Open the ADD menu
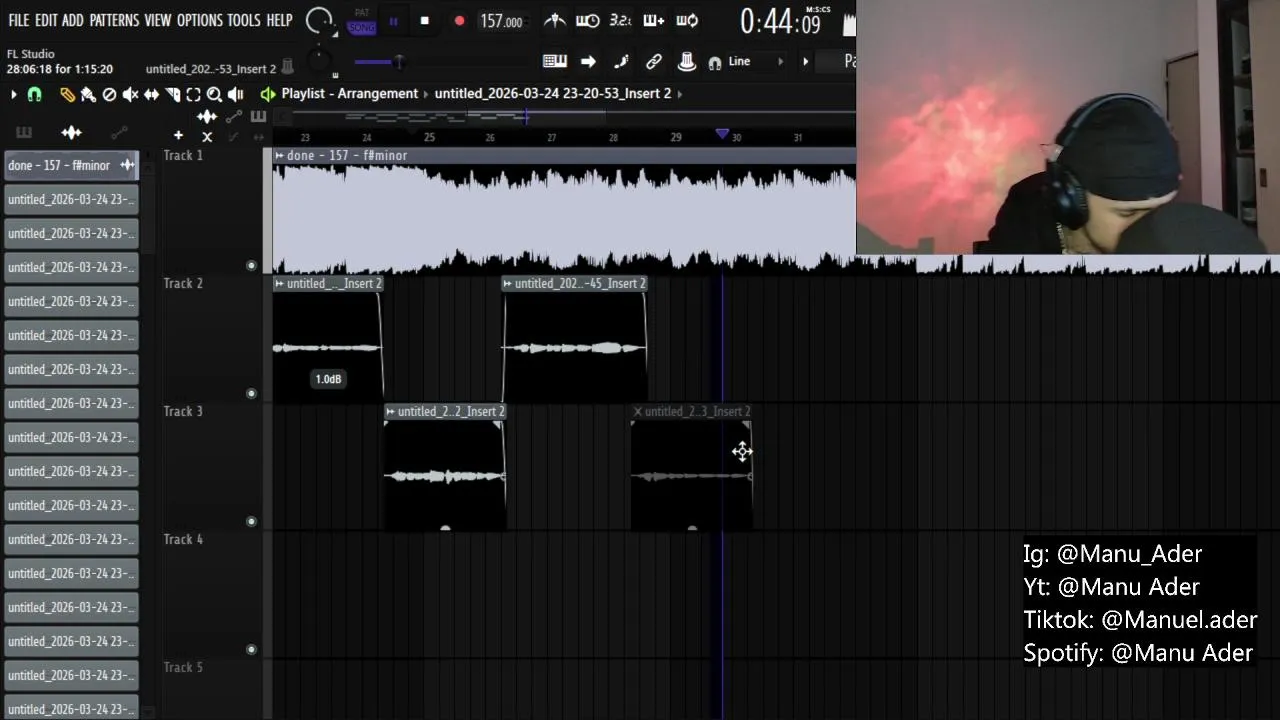Viewport: 1280px width, 720px height. [73, 20]
